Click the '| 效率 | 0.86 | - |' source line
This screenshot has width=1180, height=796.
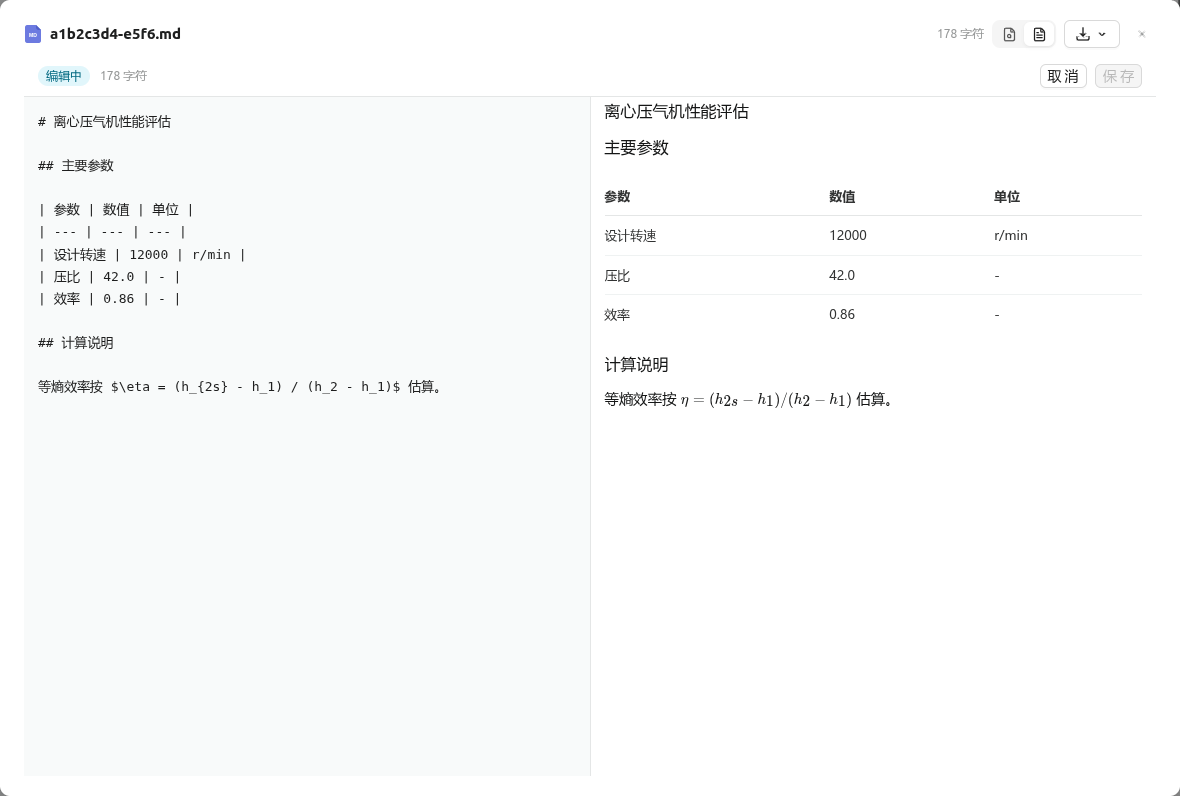pos(110,298)
